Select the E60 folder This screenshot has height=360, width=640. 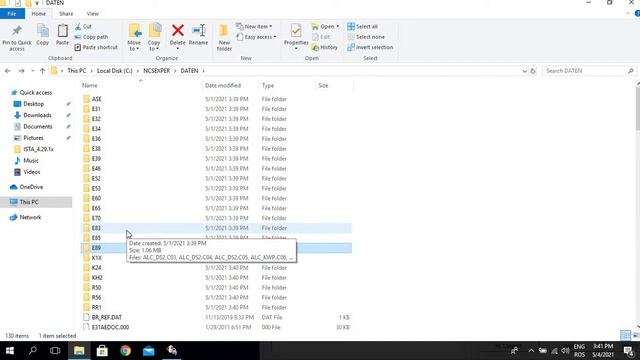pyautogui.click(x=216, y=198)
